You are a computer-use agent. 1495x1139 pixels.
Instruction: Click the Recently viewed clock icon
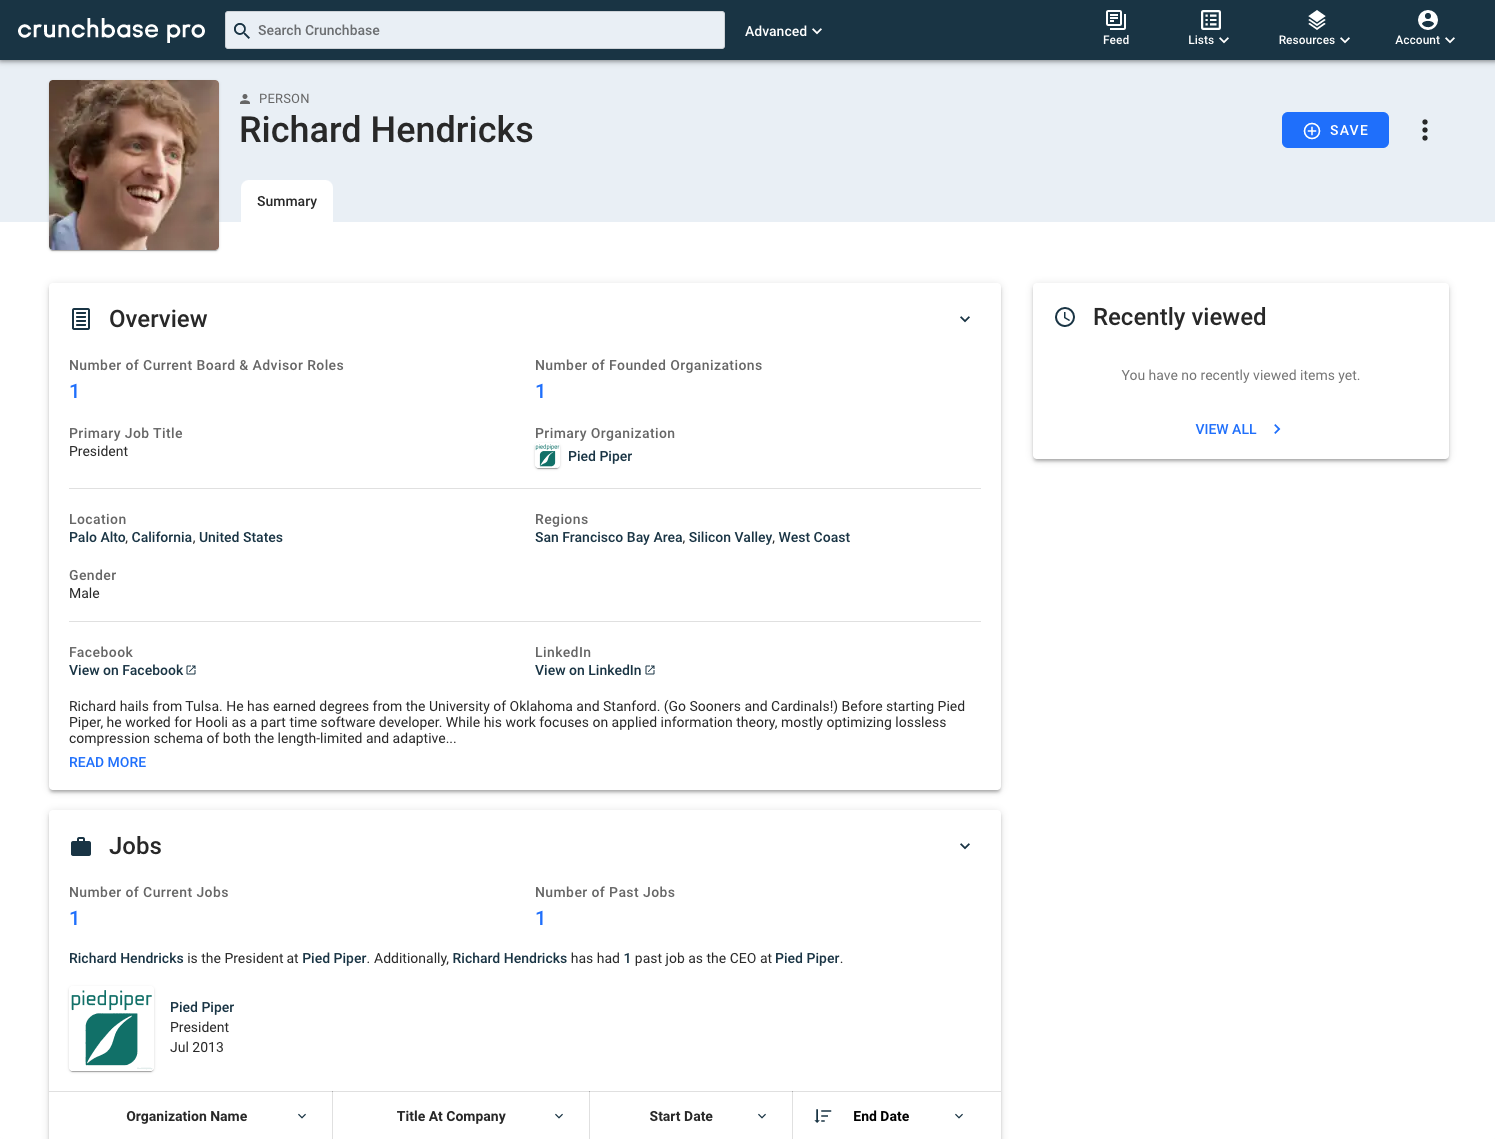(1065, 317)
